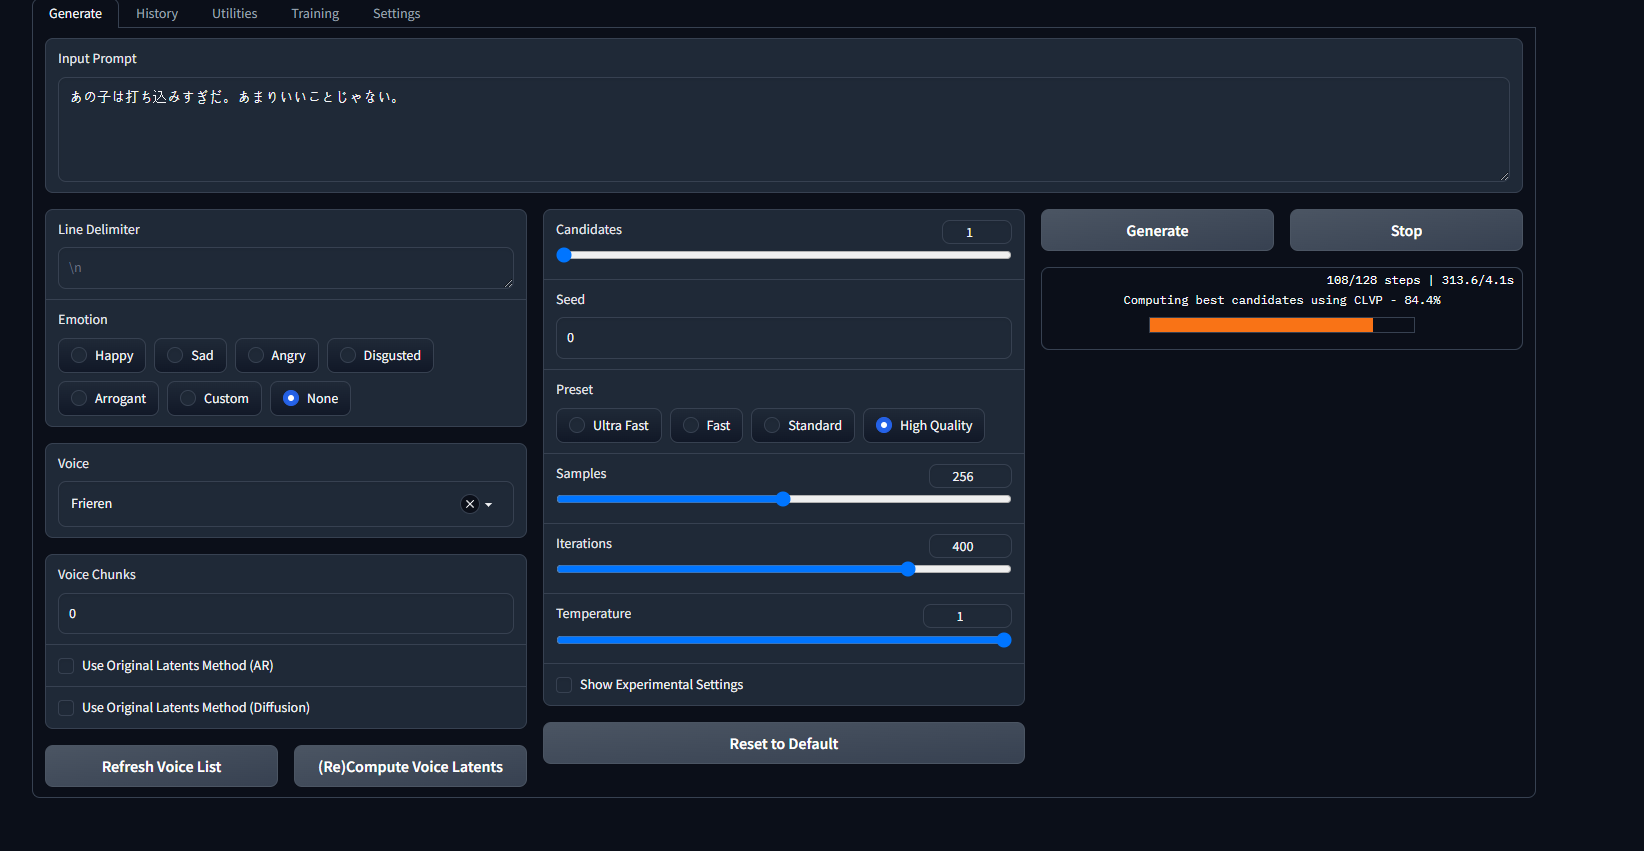Select the Sad emotion

pos(190,356)
